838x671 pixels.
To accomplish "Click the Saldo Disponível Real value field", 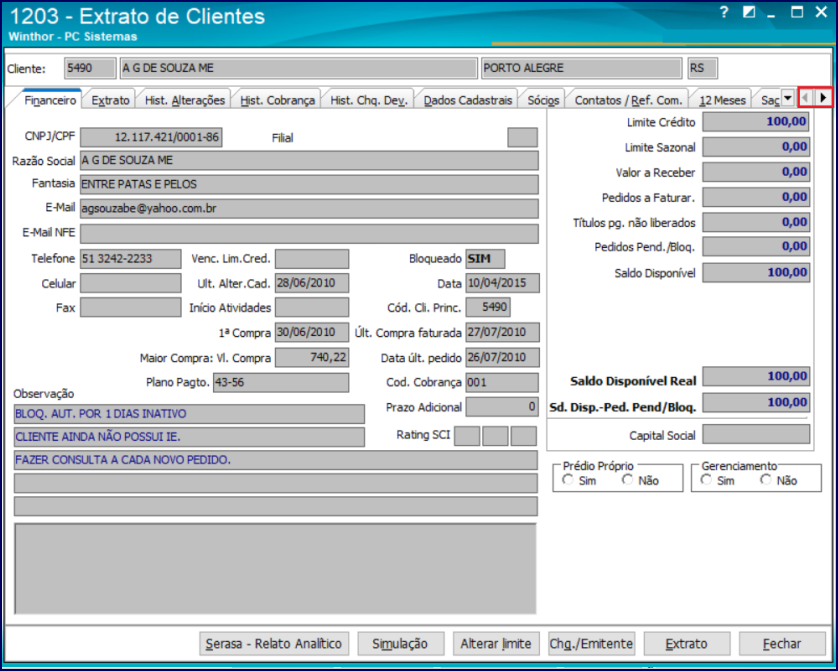I will pos(756,377).
